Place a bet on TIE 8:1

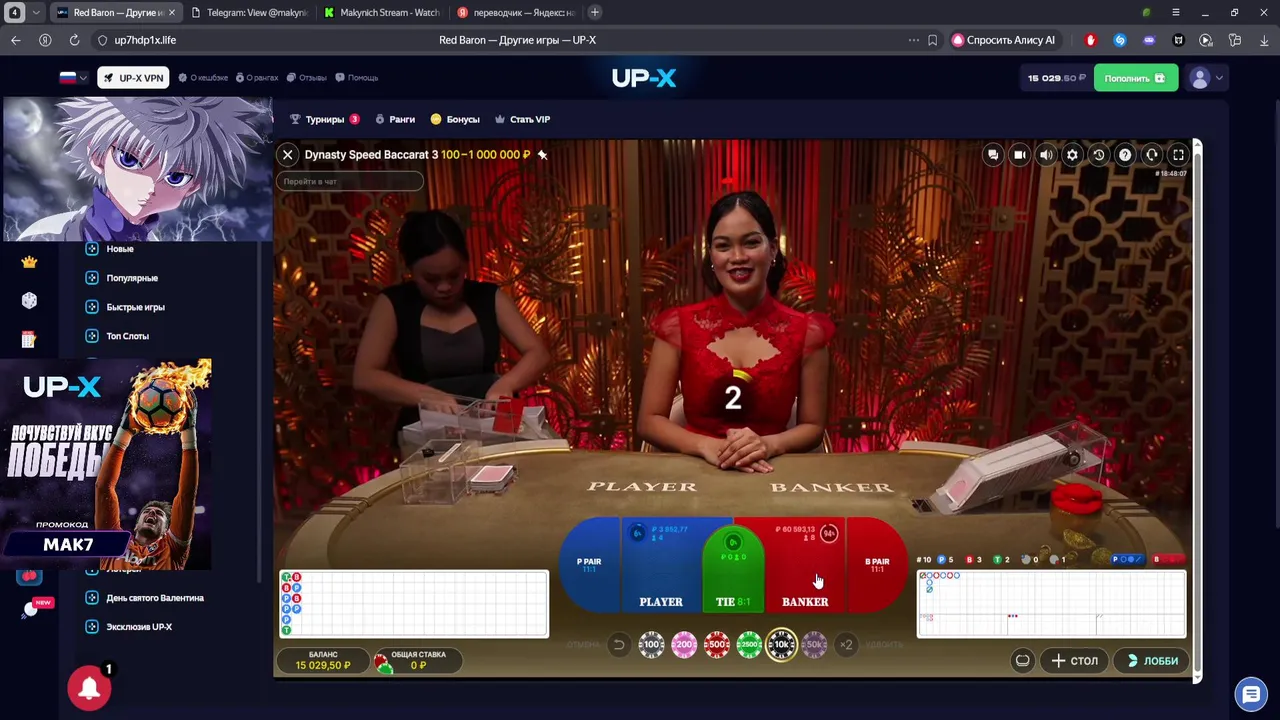[733, 570]
